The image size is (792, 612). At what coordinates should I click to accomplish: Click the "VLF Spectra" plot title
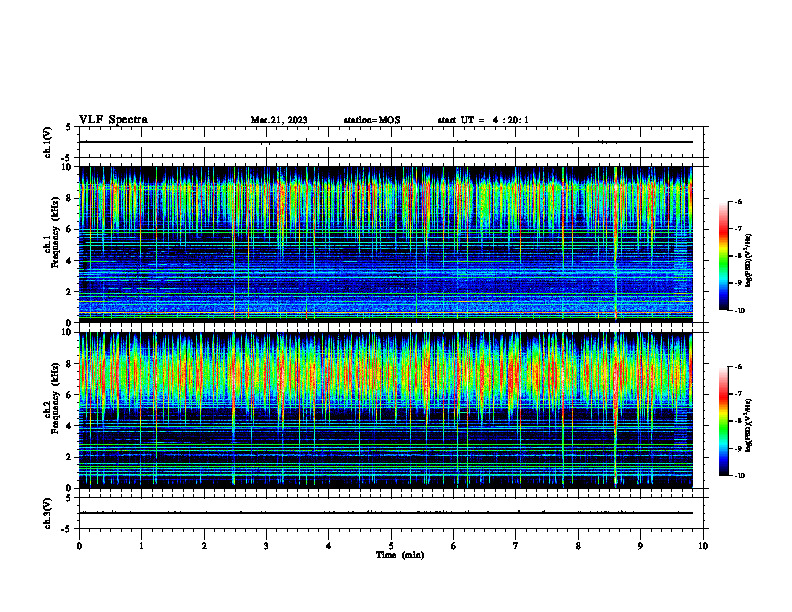tap(113, 120)
